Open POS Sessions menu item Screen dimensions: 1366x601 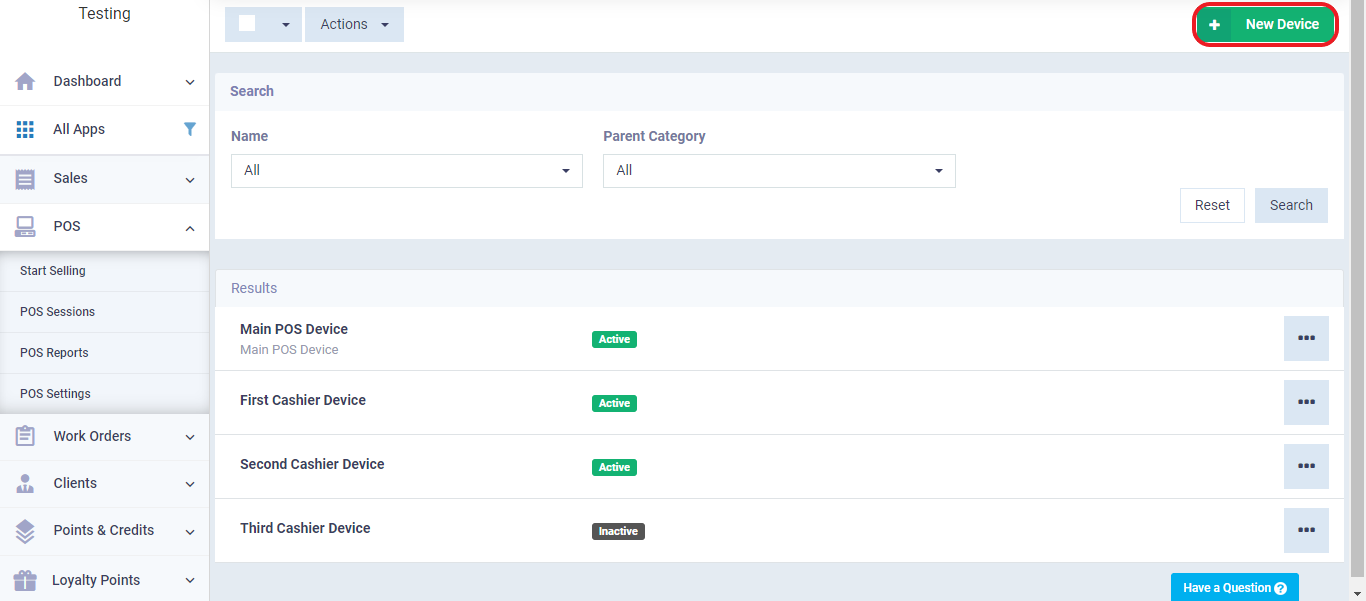click(x=104, y=312)
